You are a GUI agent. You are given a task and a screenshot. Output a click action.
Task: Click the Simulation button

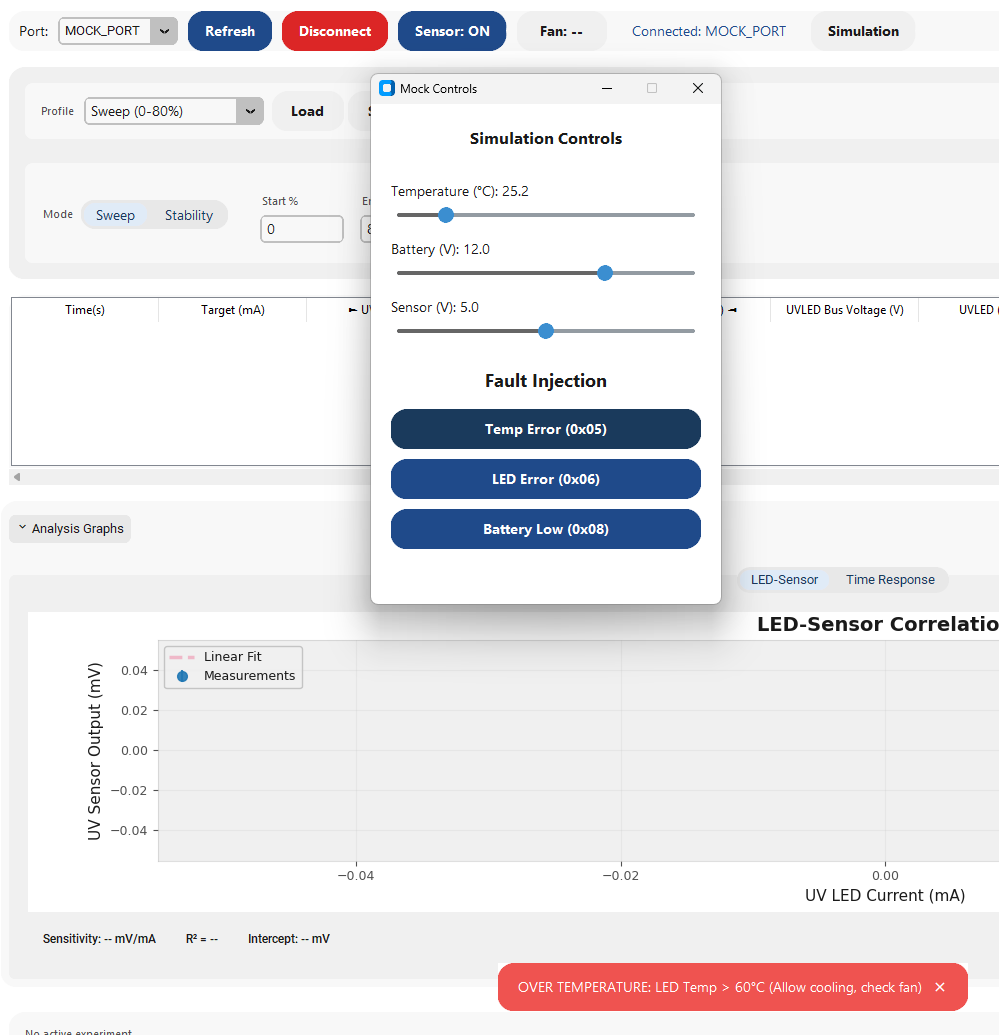(x=863, y=31)
